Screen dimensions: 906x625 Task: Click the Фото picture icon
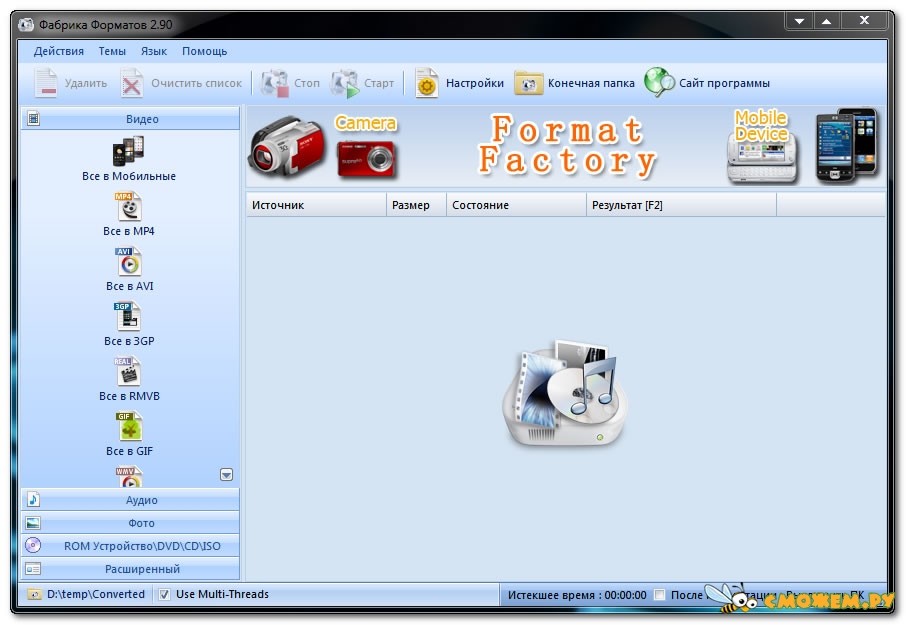coord(34,523)
